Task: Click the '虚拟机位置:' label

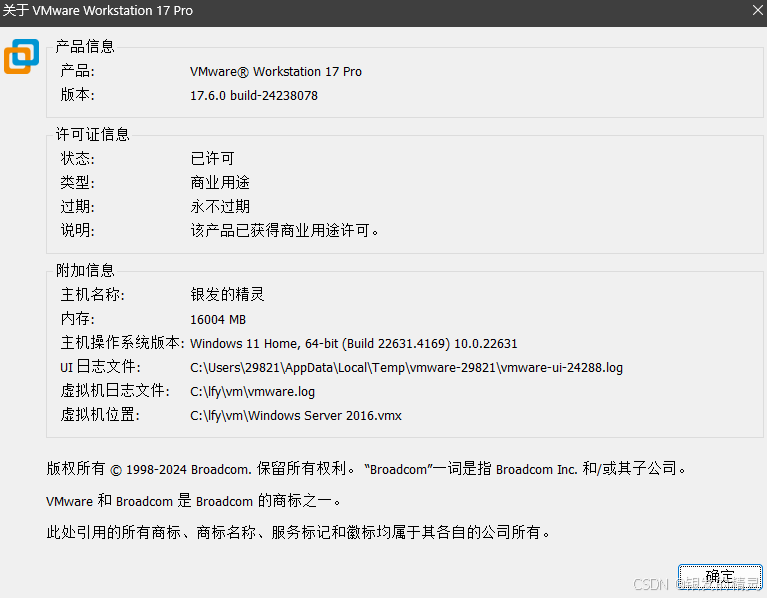Action: pos(100,415)
